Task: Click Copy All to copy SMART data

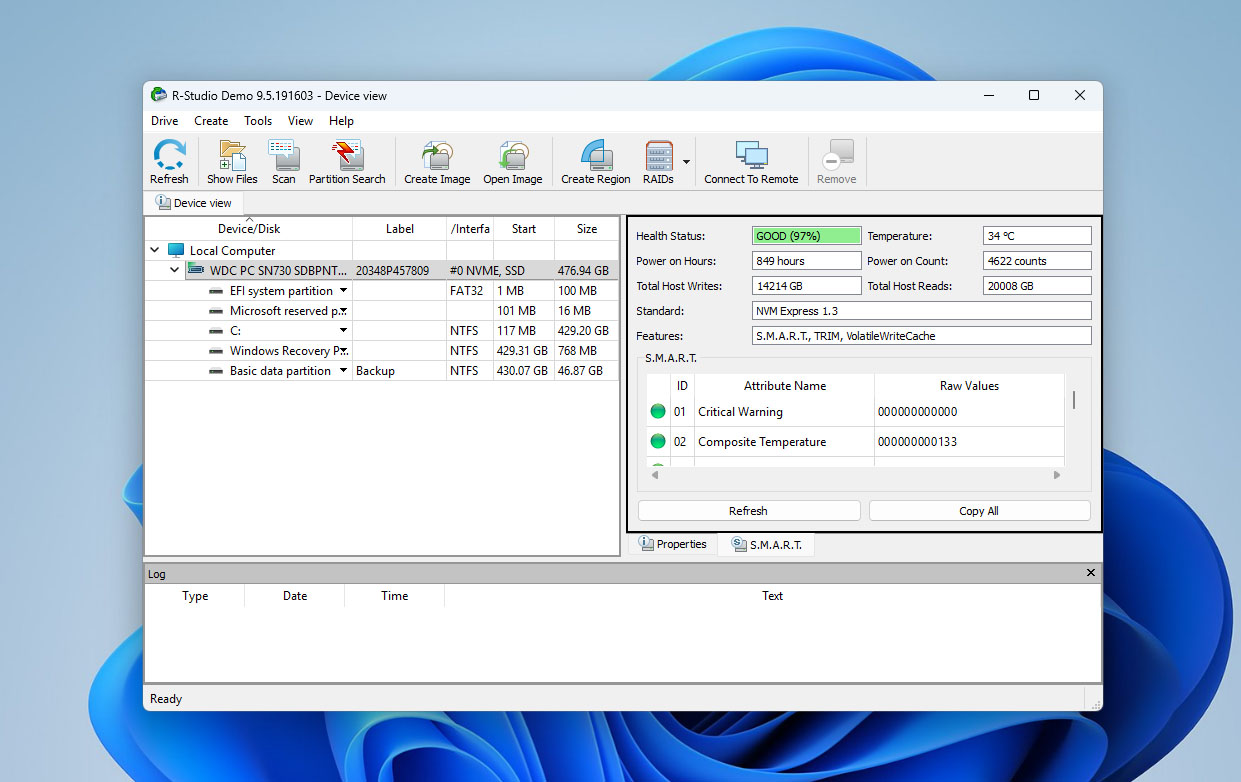Action: [x=978, y=510]
